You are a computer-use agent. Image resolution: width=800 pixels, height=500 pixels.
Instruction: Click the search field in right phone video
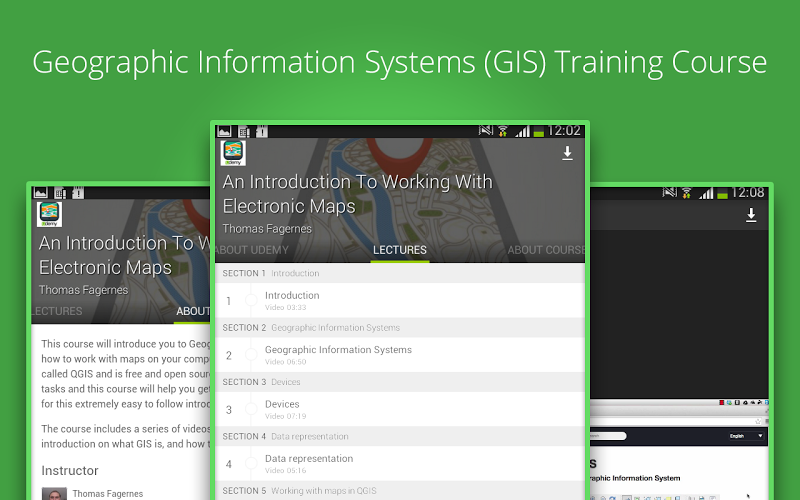[x=608, y=436]
